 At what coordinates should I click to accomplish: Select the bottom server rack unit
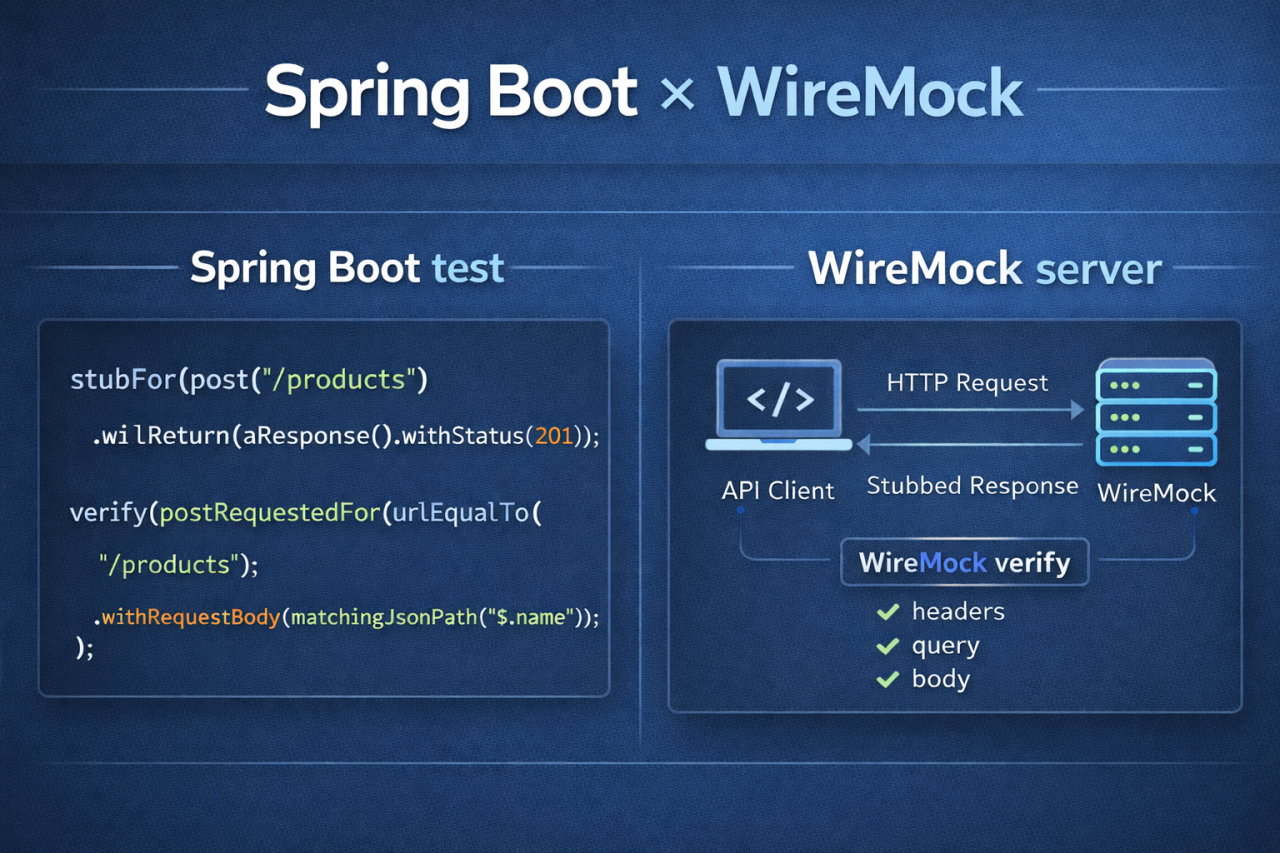tap(1155, 448)
